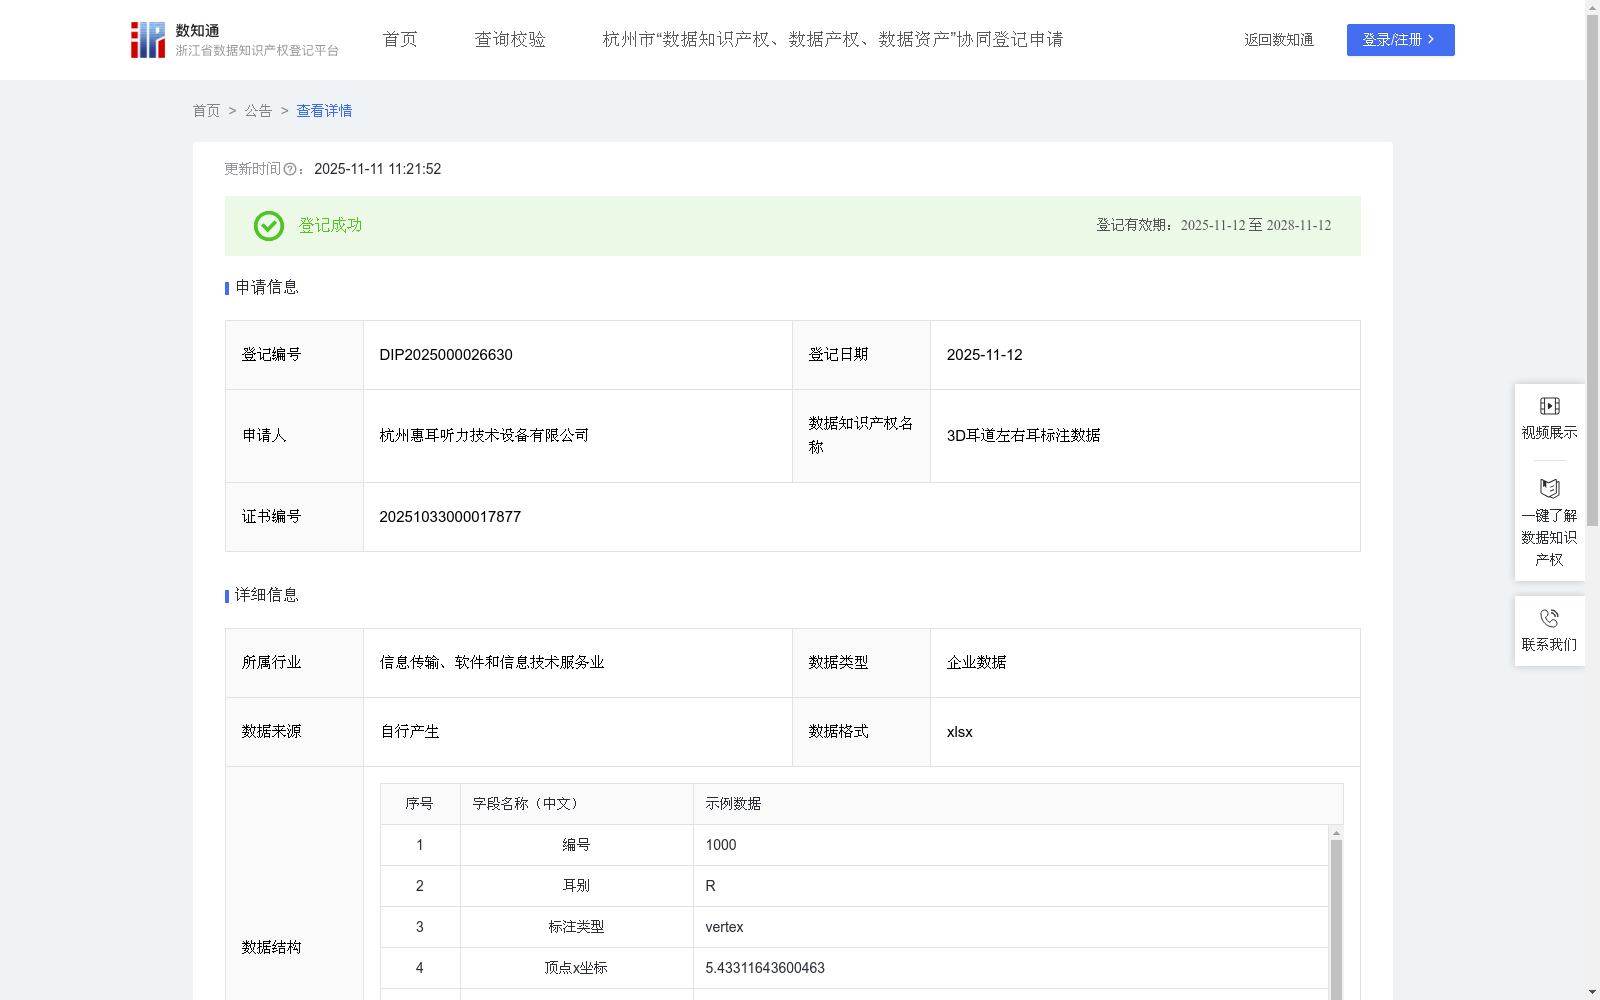
Task: Click the 数据知识产权名称 label cell
Action: [861, 436]
